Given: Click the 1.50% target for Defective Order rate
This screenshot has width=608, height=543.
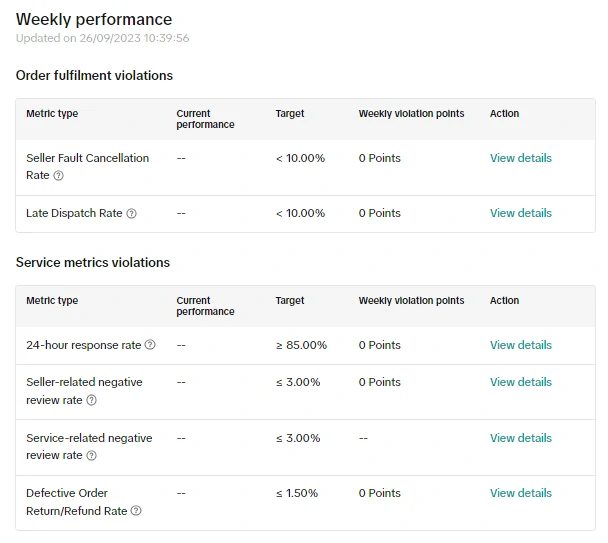Looking at the screenshot, I should pyautogui.click(x=297, y=493).
